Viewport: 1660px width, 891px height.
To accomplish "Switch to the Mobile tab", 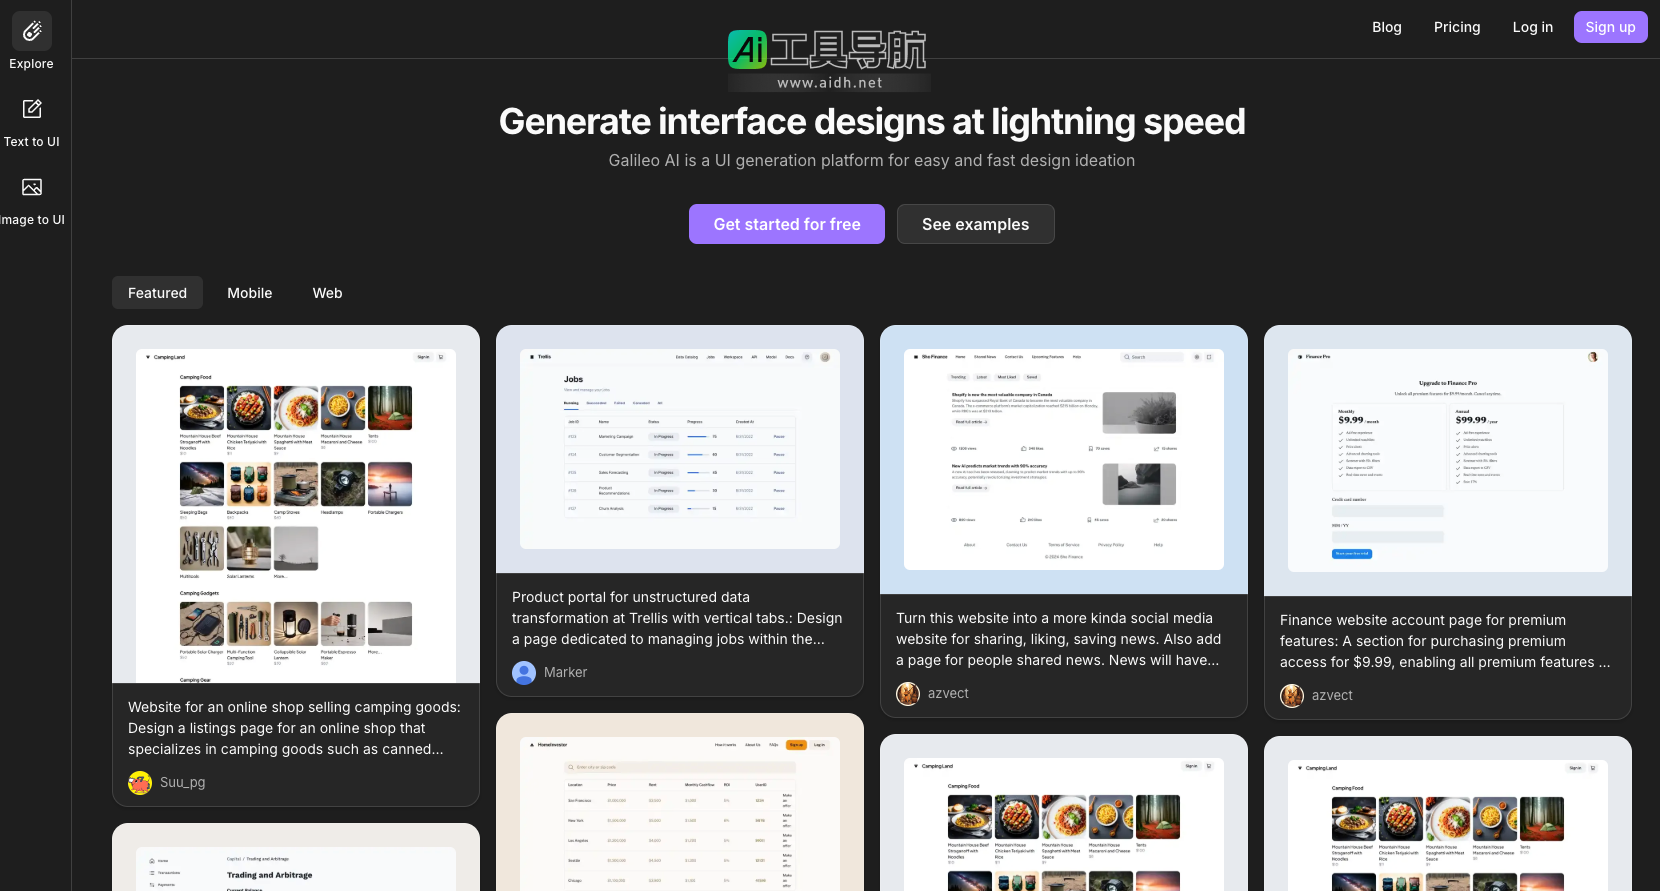I will [249, 293].
